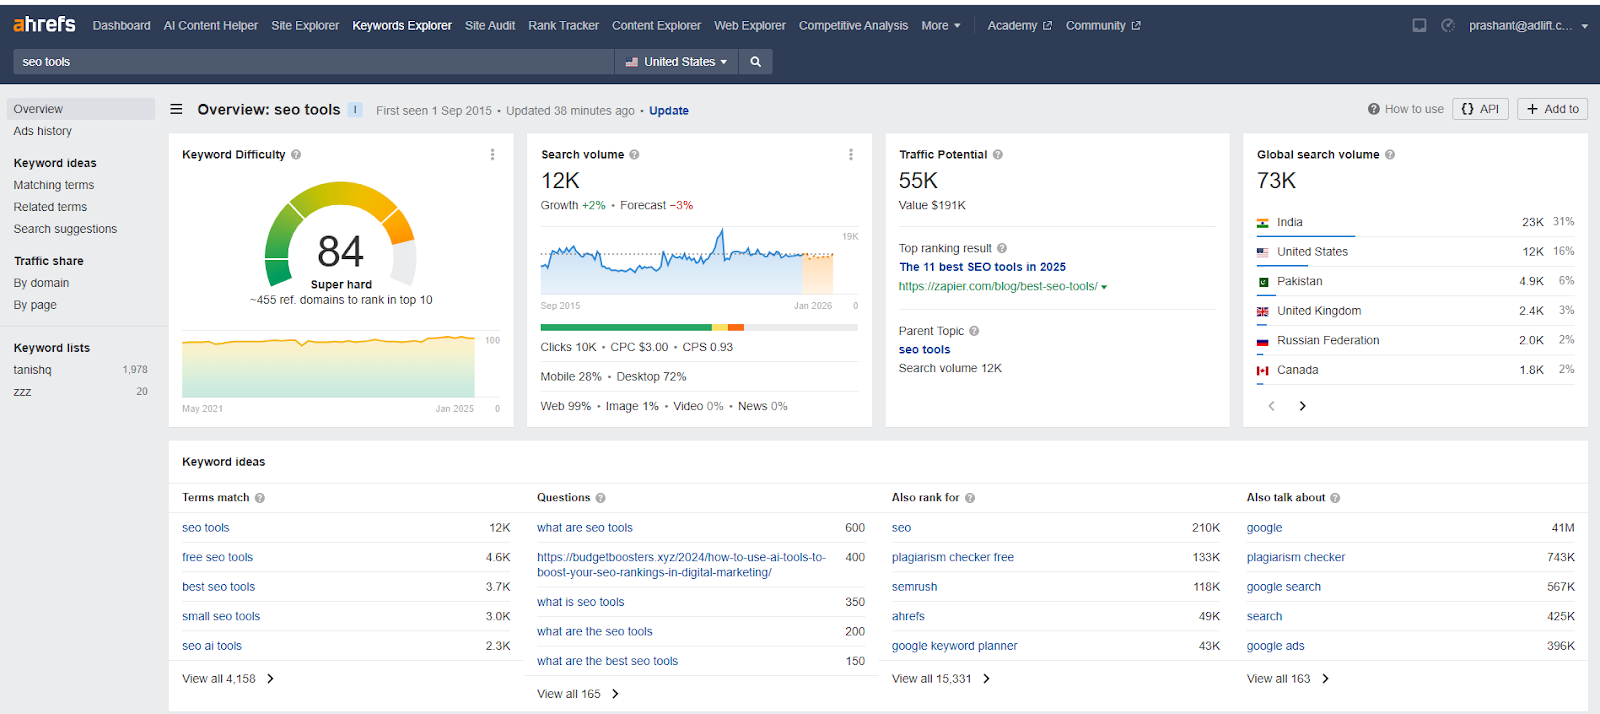The image size is (1600, 714).
Task: Select Search suggestions in sidebar
Action: point(65,229)
